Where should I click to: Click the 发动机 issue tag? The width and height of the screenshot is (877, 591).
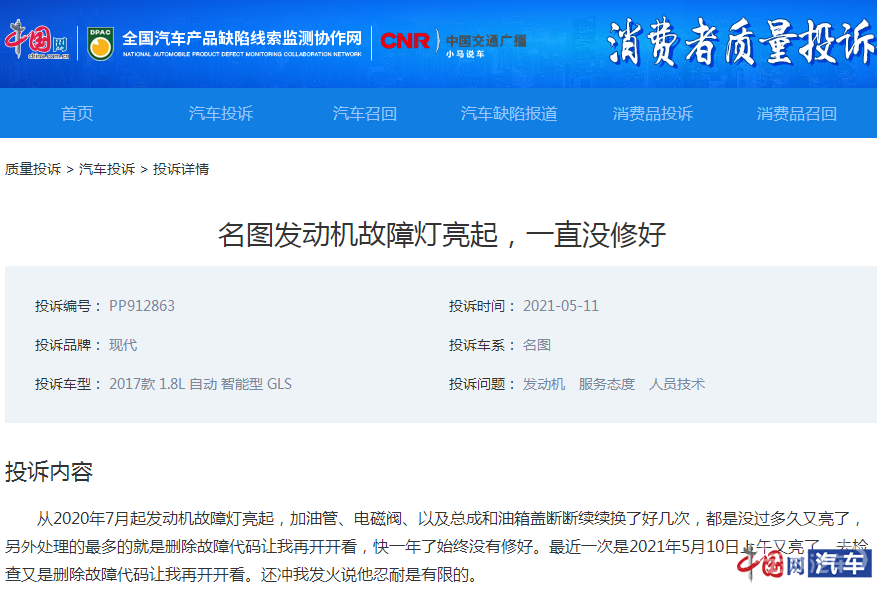[x=544, y=384]
